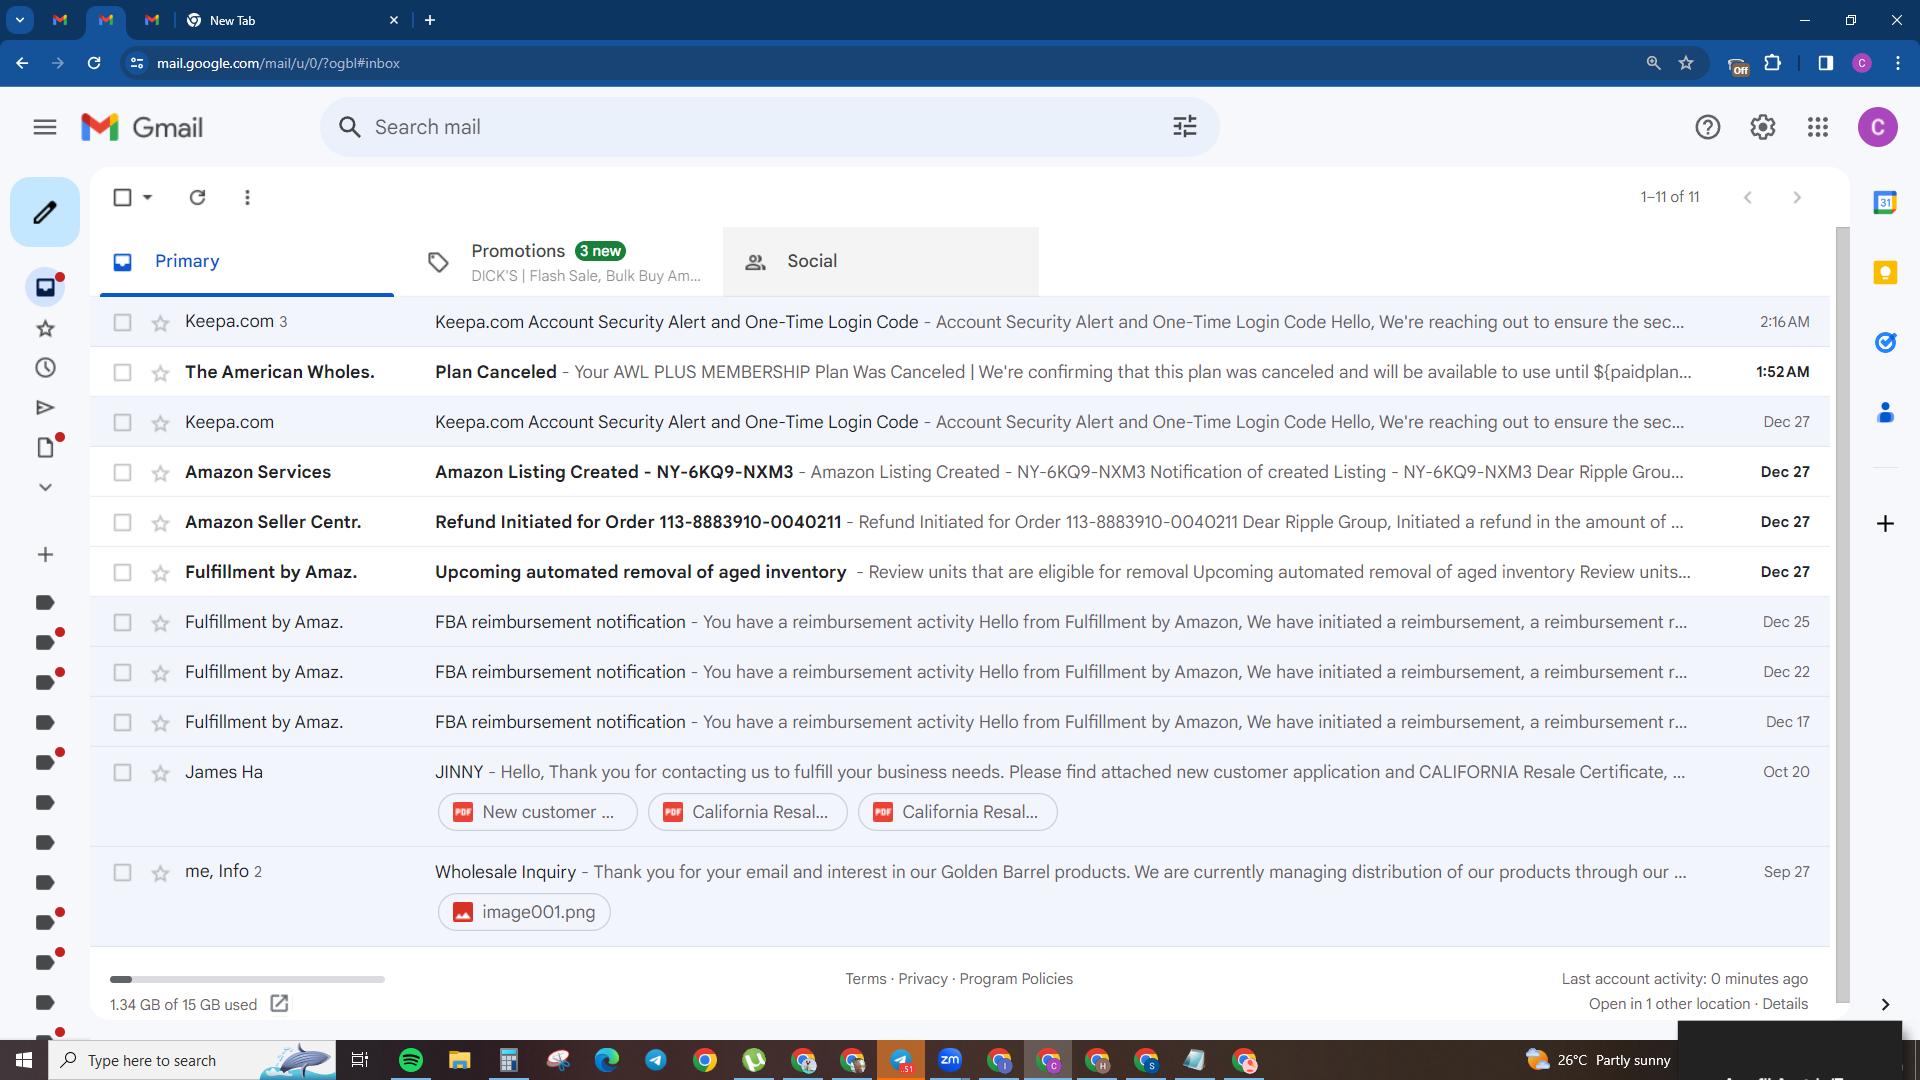Open a new Chrome tab
1920x1080 pixels.
pyautogui.click(x=430, y=20)
